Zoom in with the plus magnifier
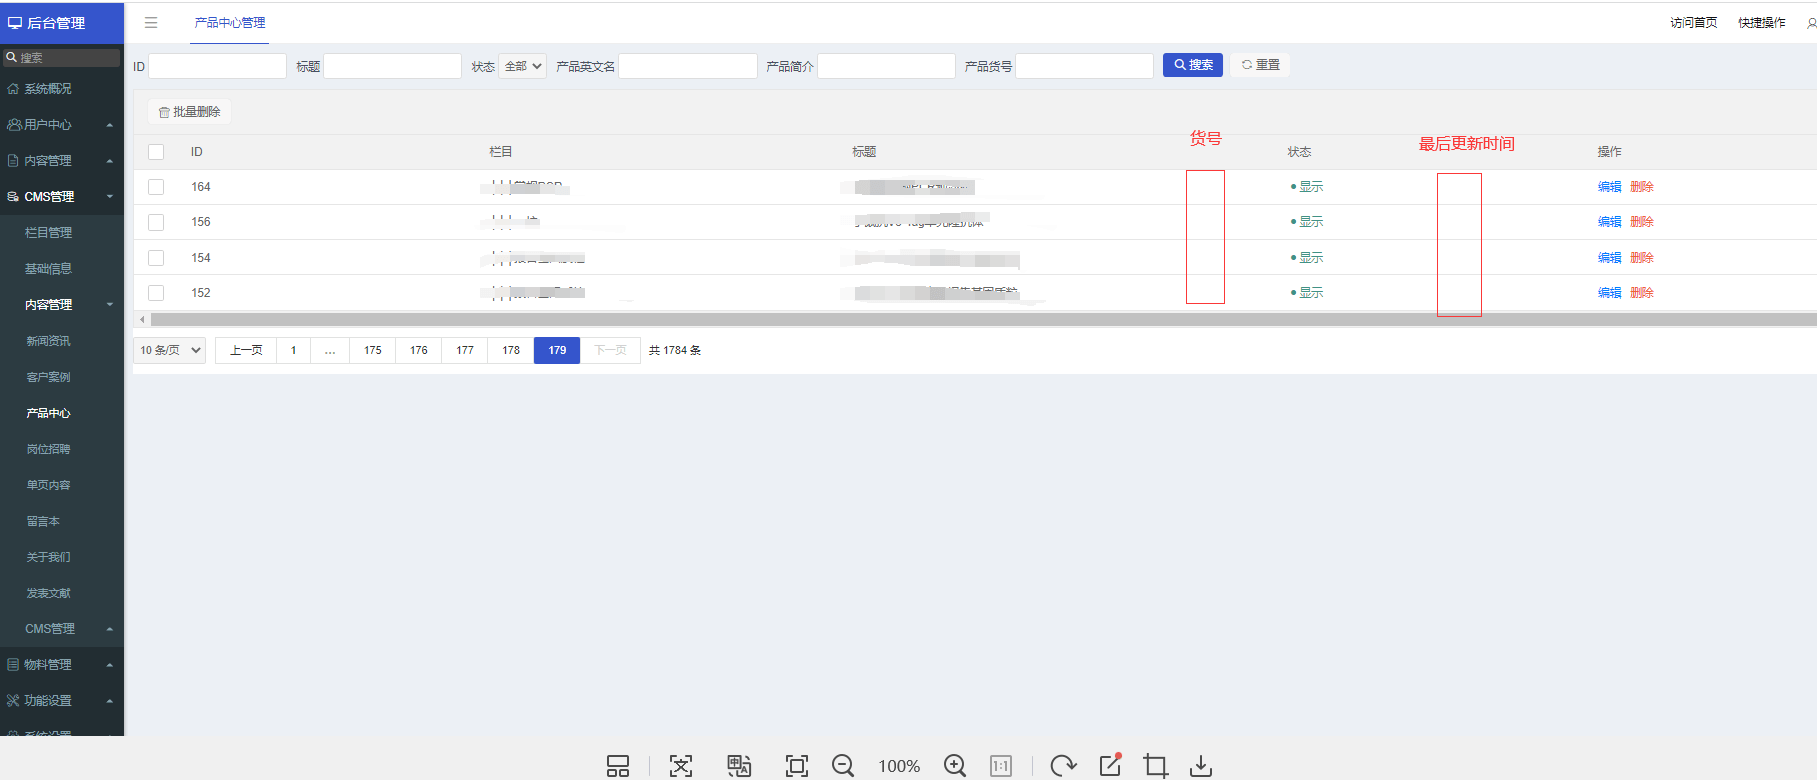The image size is (1817, 780). 955,766
